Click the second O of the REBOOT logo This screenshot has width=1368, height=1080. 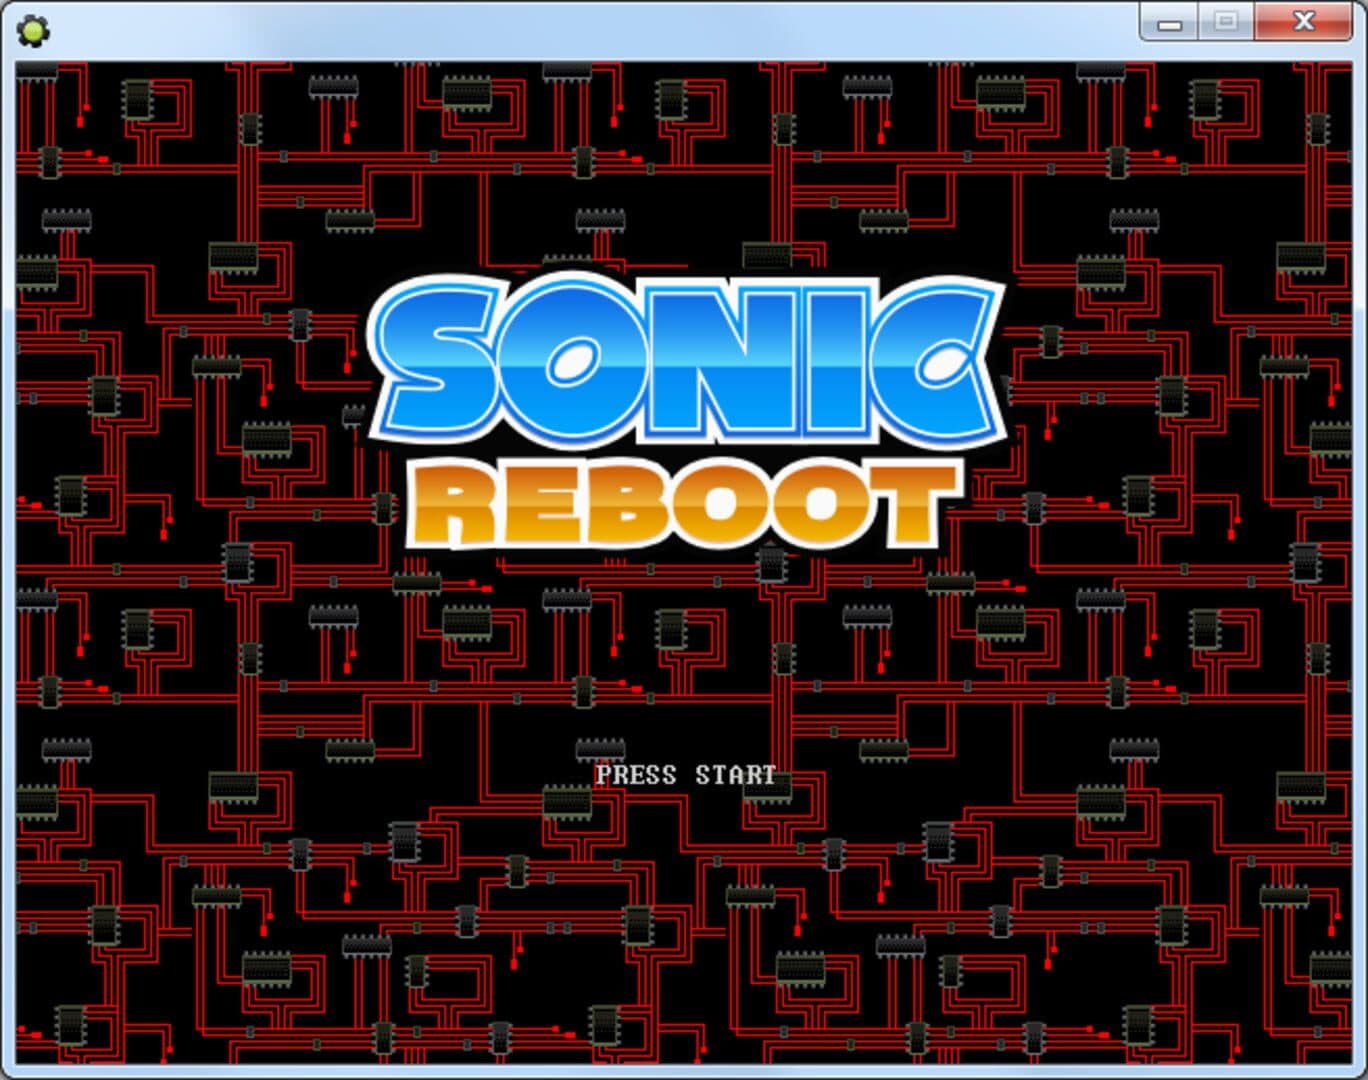pos(818,506)
